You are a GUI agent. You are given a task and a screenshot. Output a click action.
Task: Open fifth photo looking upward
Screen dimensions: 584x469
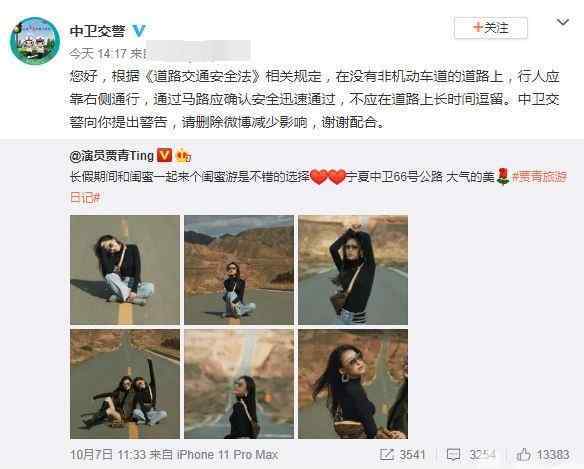coord(239,384)
